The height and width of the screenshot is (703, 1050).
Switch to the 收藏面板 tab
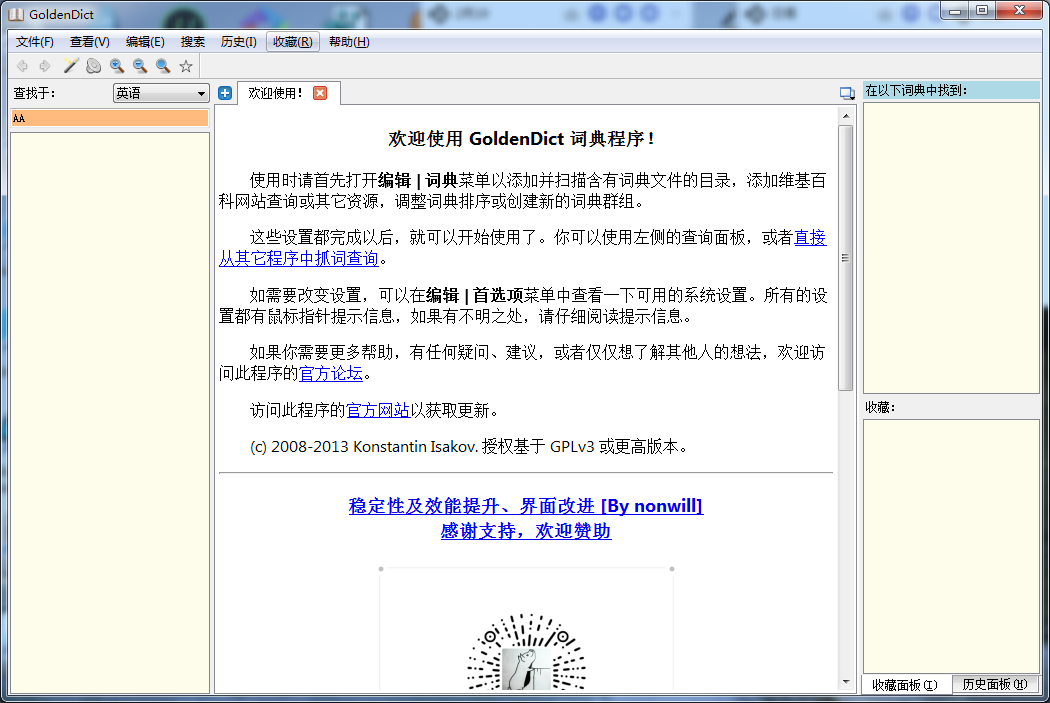click(905, 685)
